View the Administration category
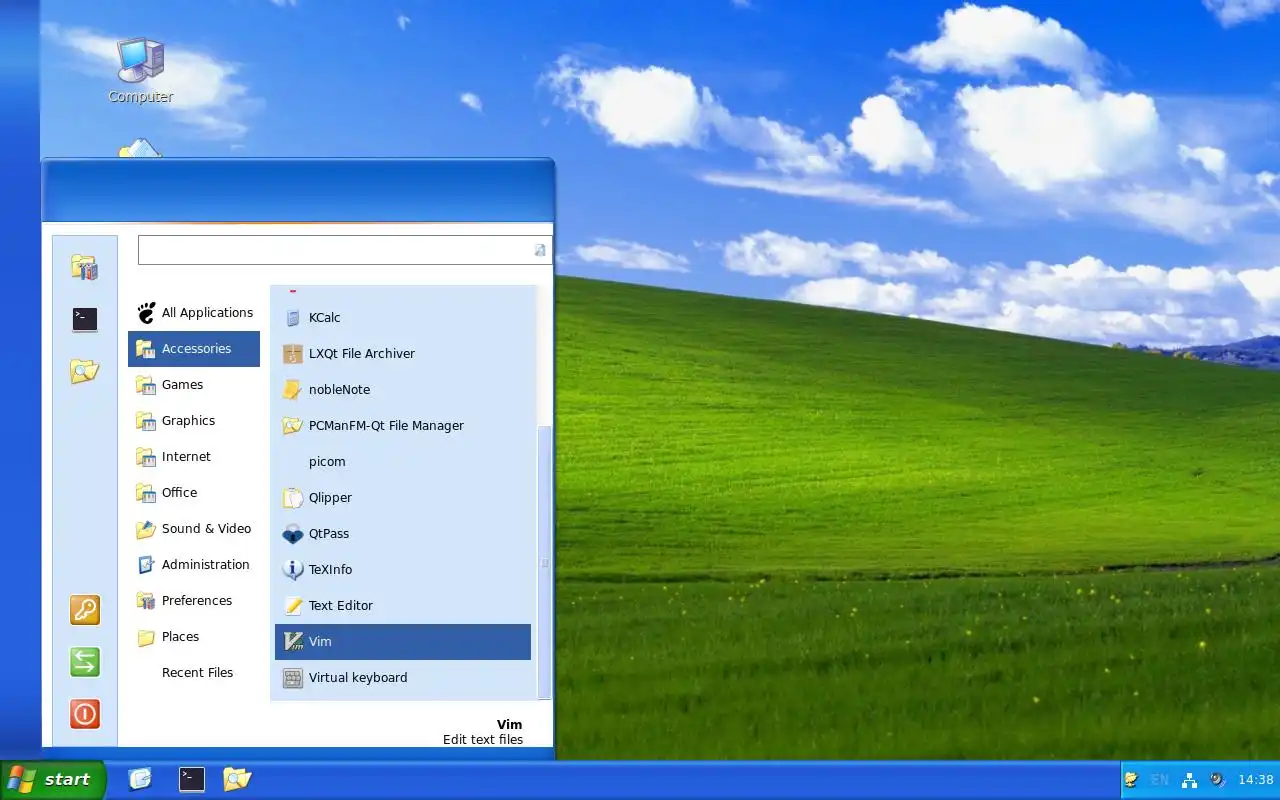This screenshot has height=800, width=1280. tap(194, 564)
